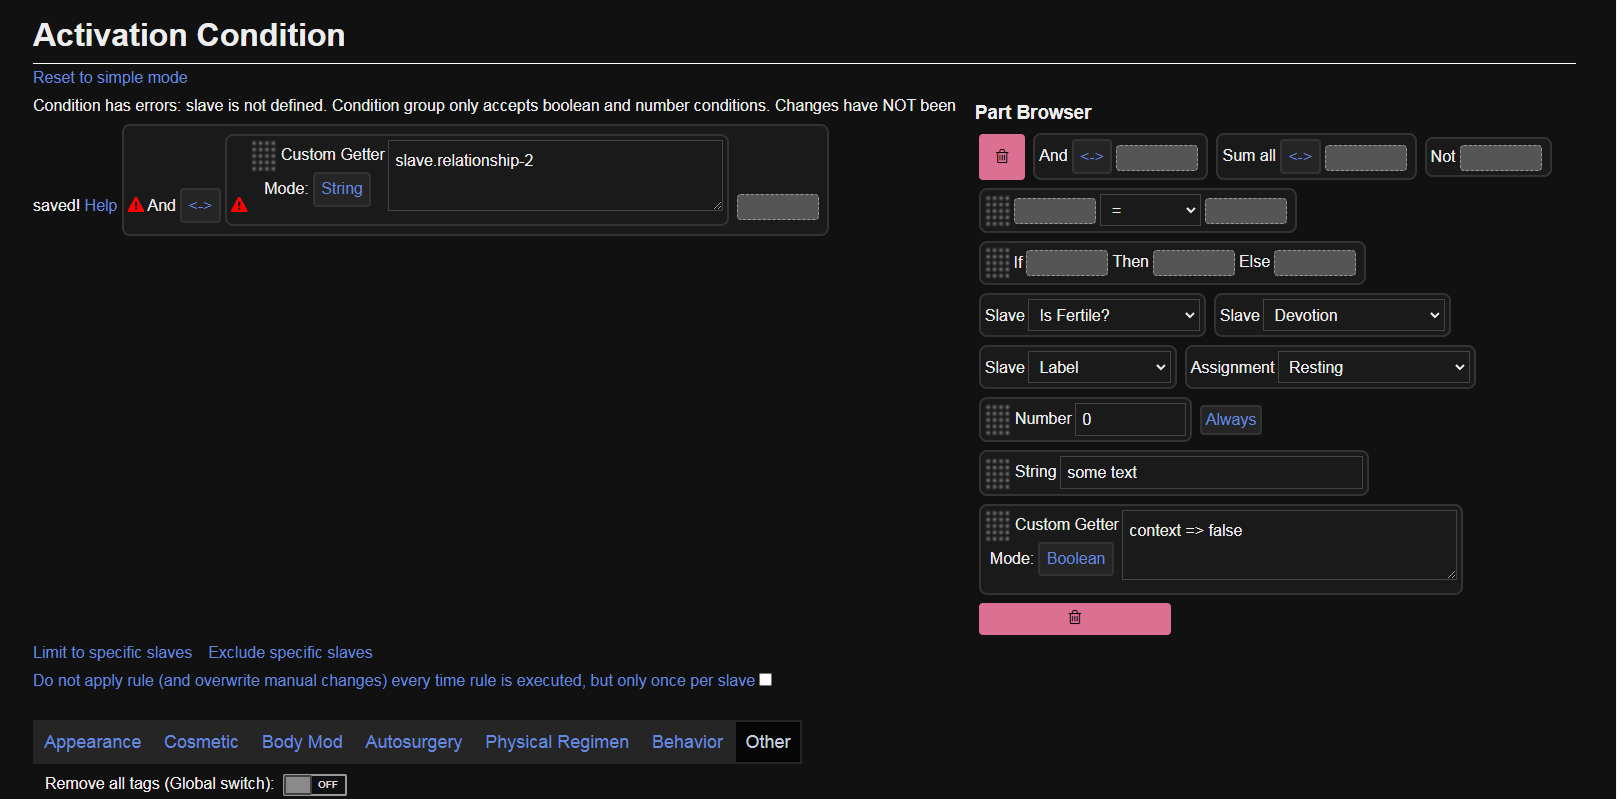Open the Assignment Resting dropdown
The image size is (1617, 799).
point(1375,367)
